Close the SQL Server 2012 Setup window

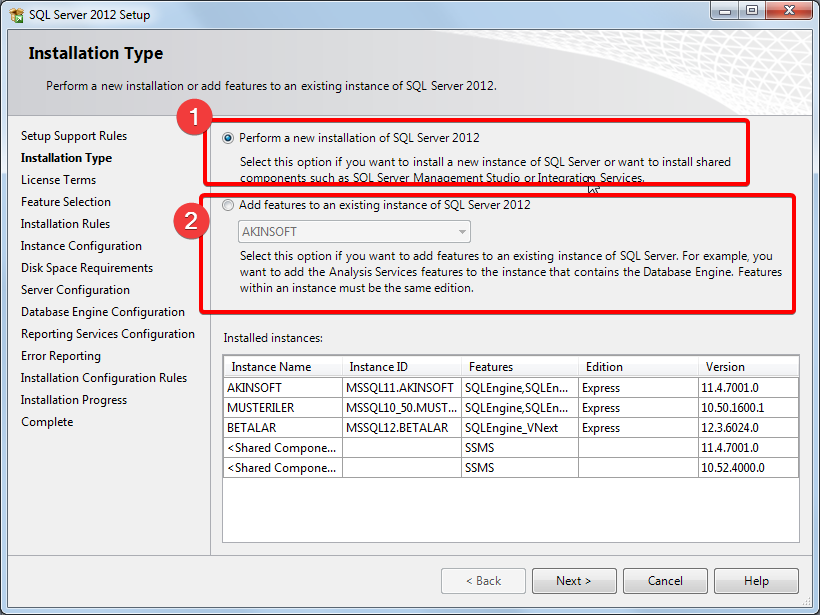pos(789,11)
